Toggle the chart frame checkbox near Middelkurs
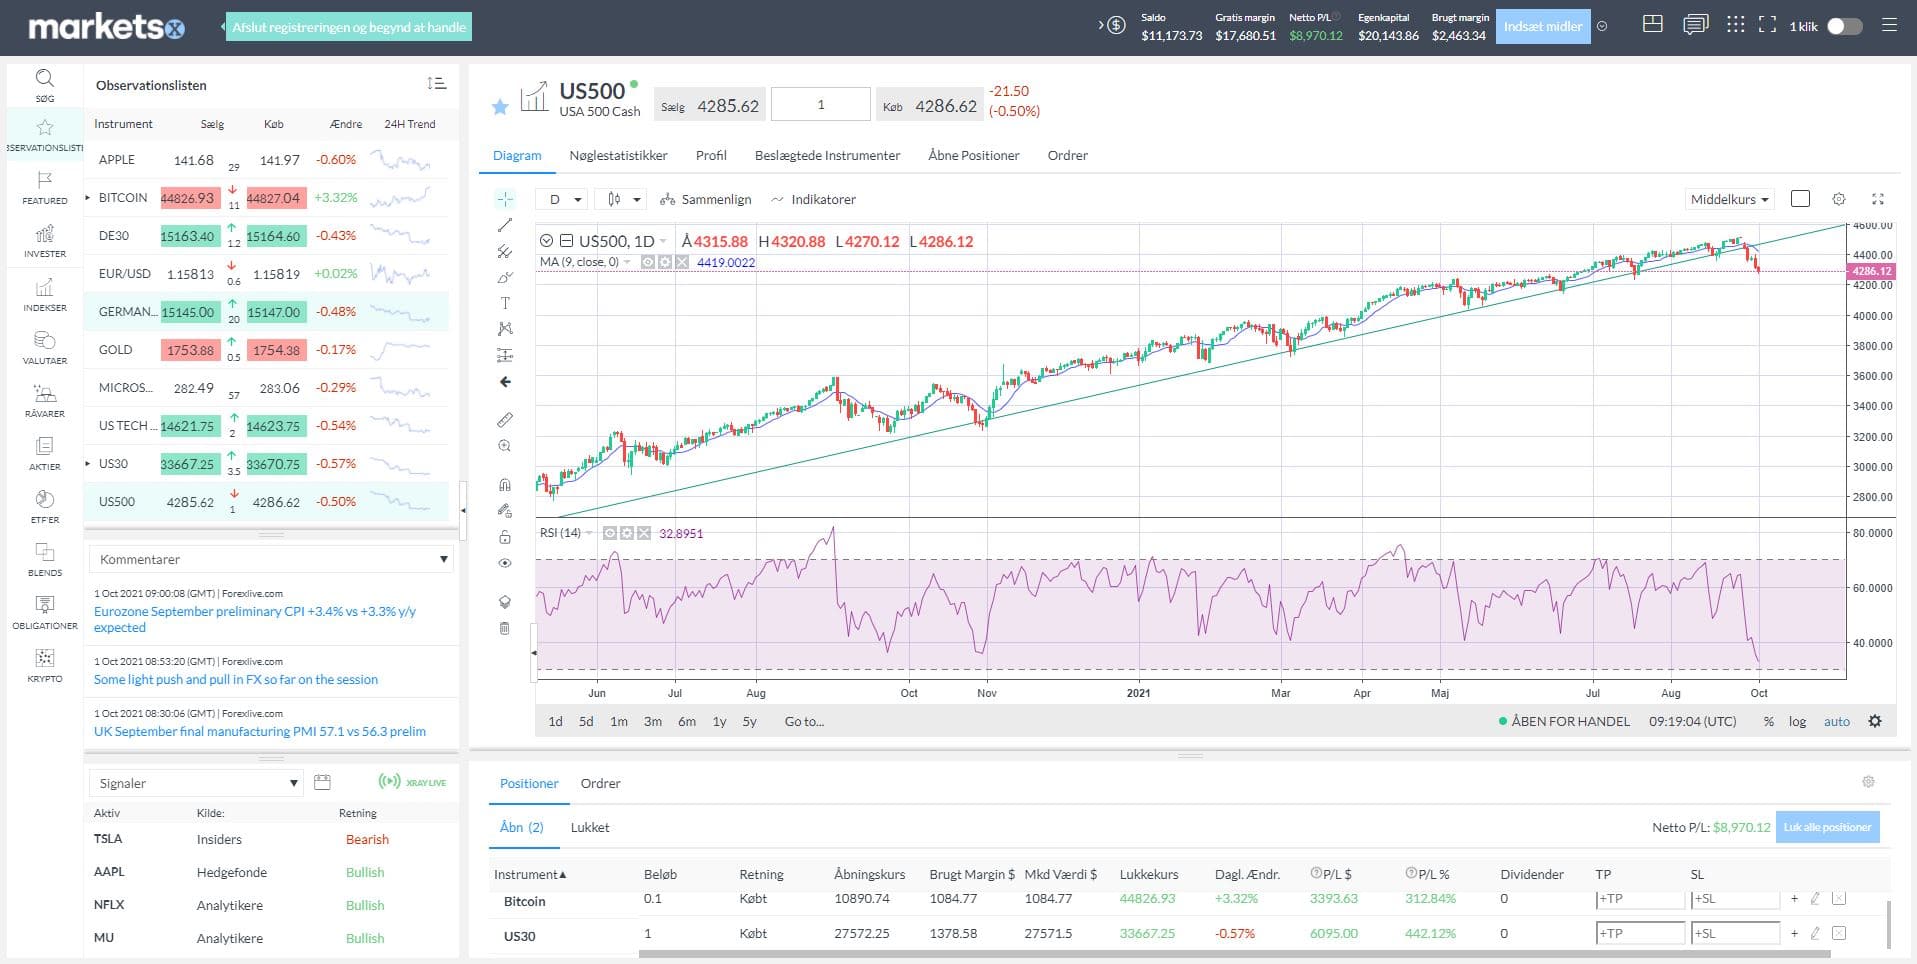Image resolution: width=1917 pixels, height=964 pixels. (x=1800, y=199)
